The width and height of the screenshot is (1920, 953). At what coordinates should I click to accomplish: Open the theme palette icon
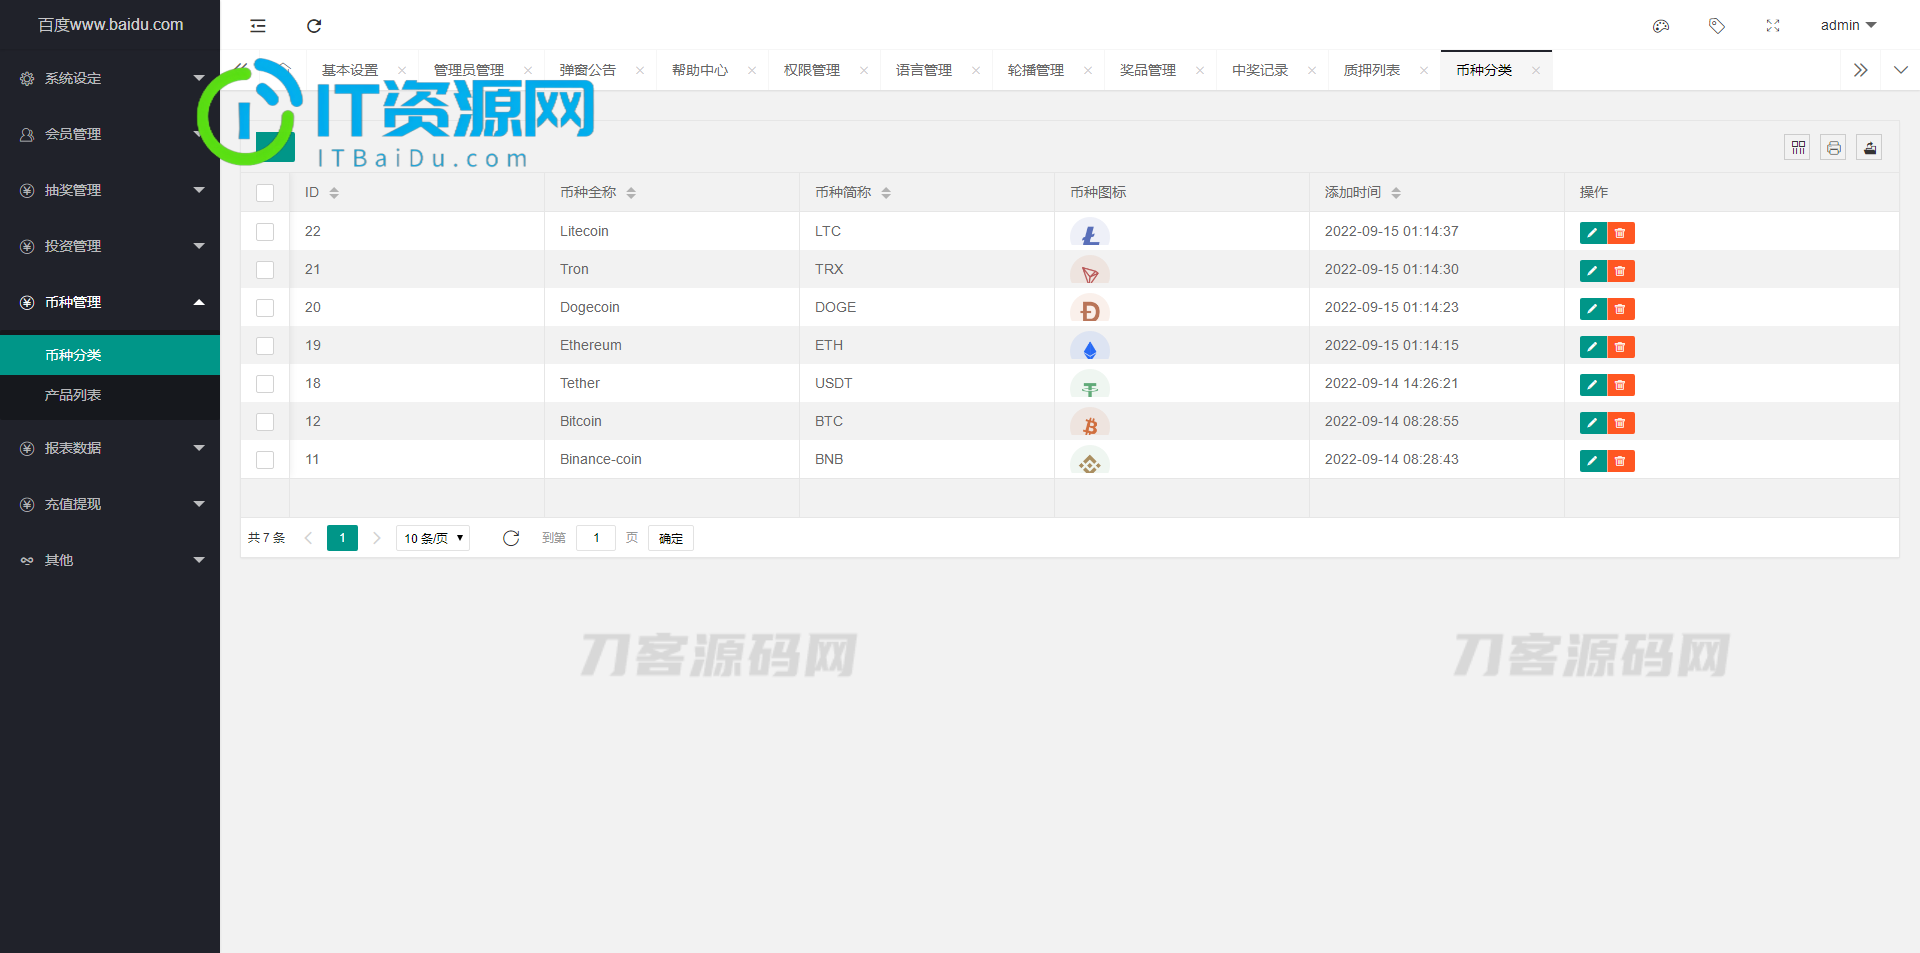[1661, 26]
